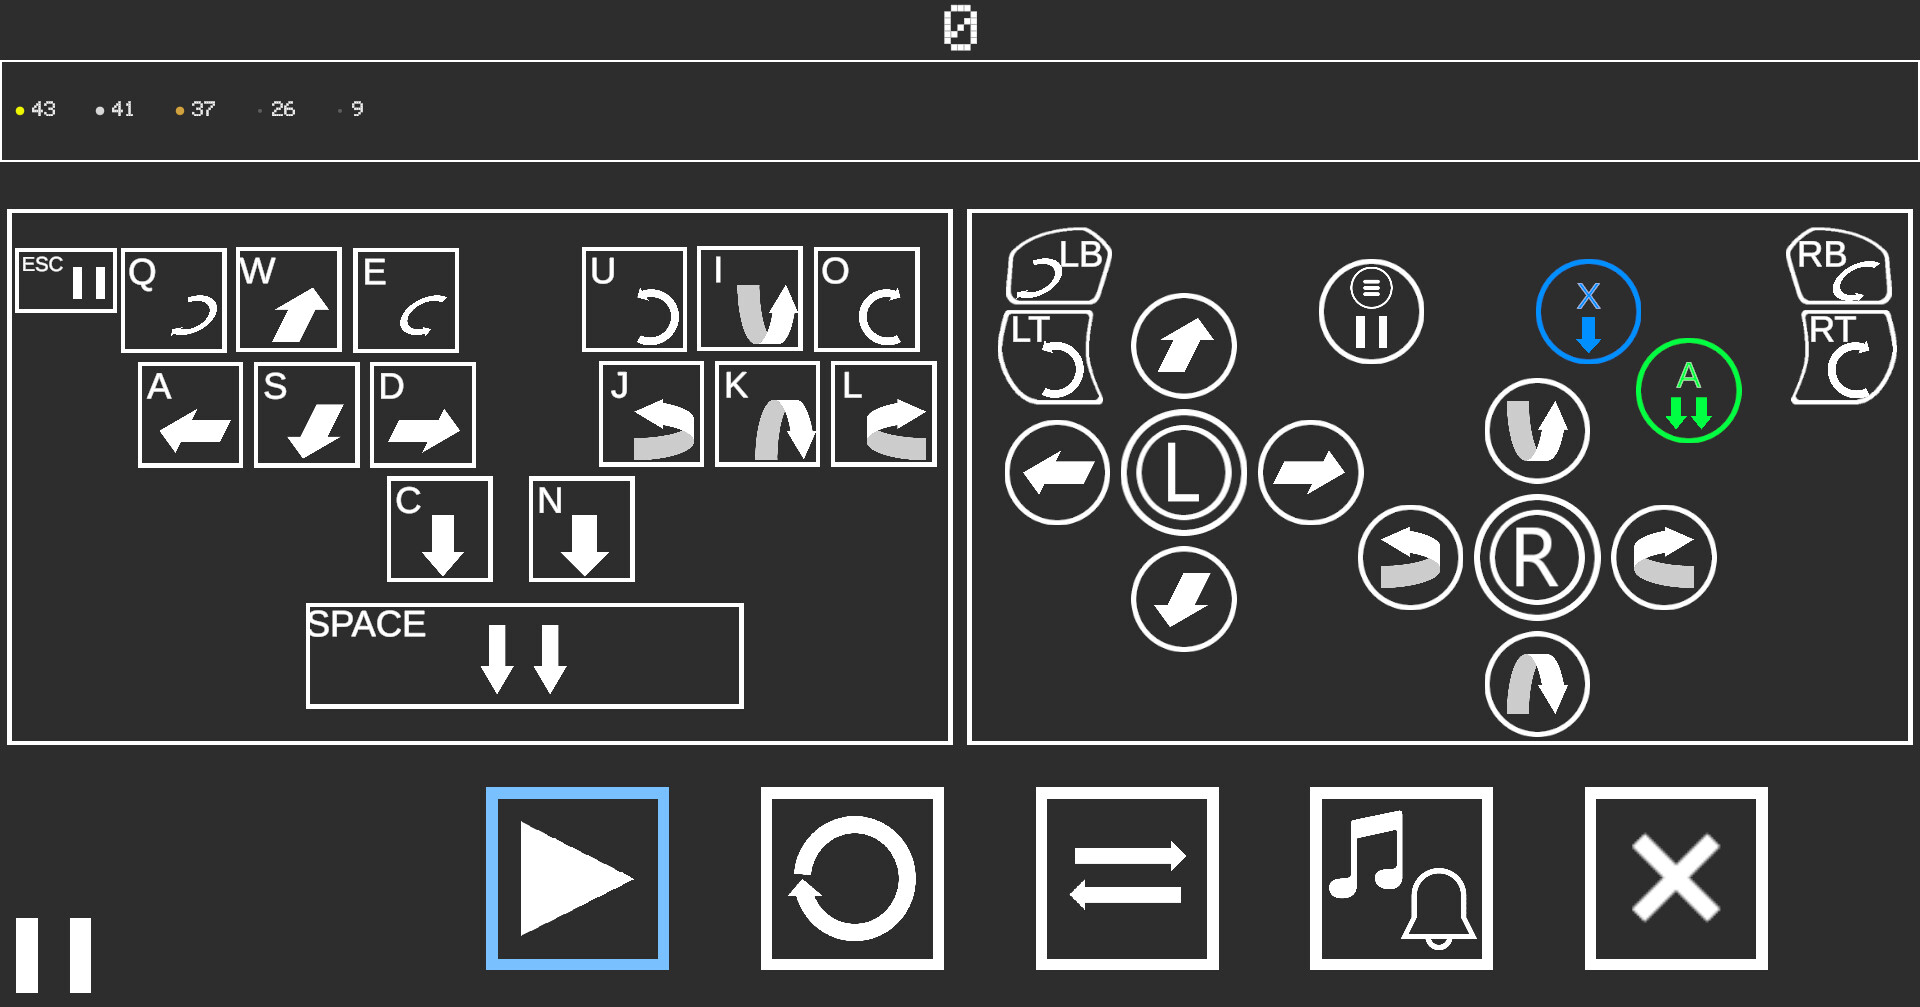Click the large Play button
This screenshot has height=1007, width=1920.
pos(577,878)
